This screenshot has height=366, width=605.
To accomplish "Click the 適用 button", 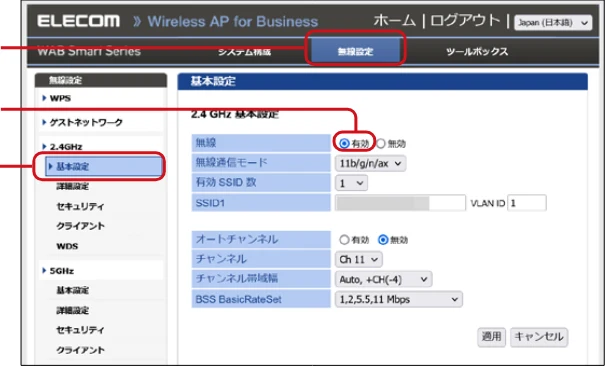I will 491,337.
